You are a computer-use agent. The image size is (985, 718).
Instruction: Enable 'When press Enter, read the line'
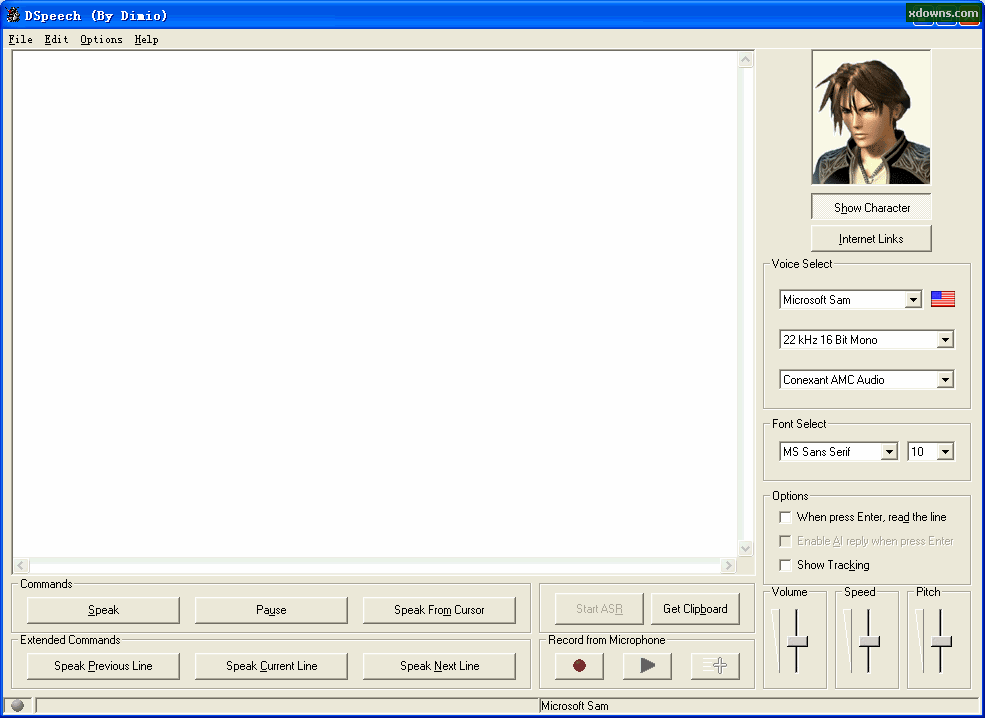pos(785,517)
